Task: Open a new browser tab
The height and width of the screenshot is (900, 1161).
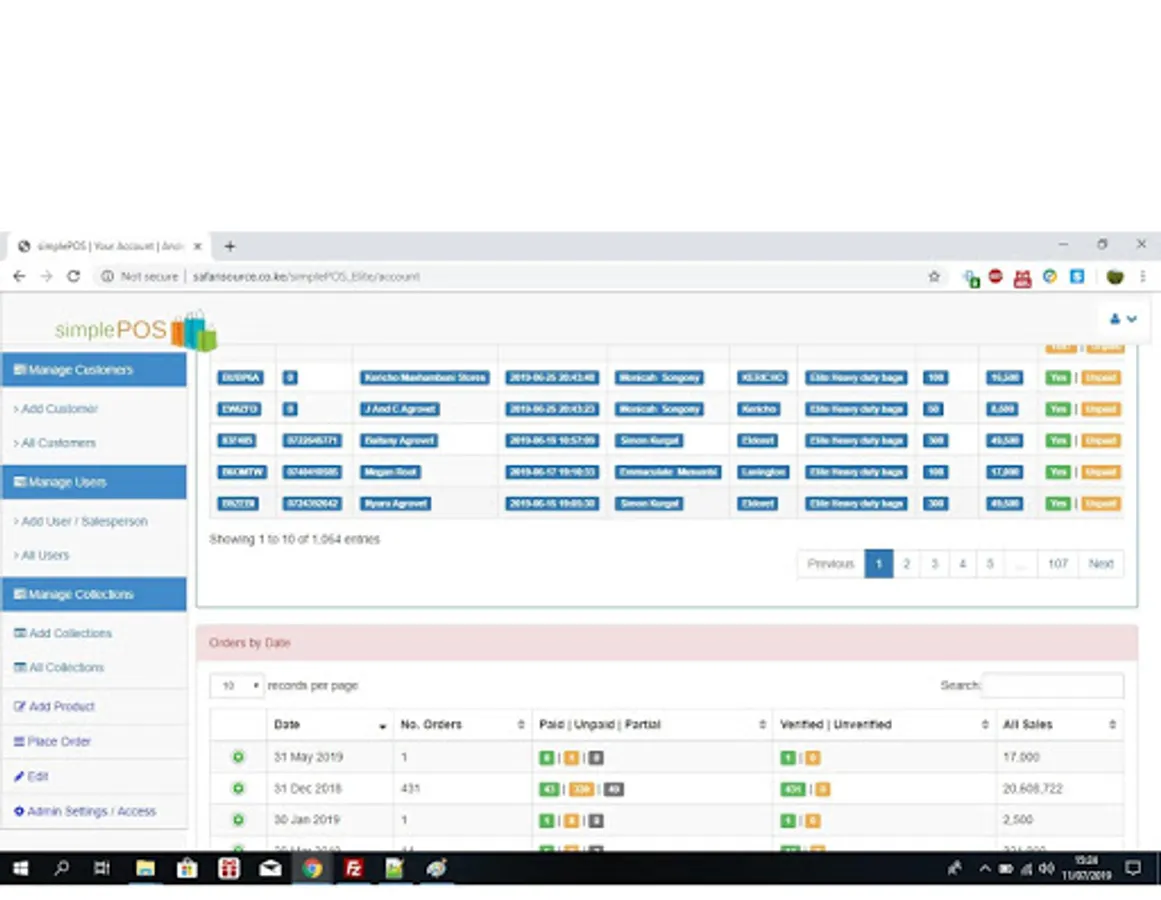Action: (230, 246)
